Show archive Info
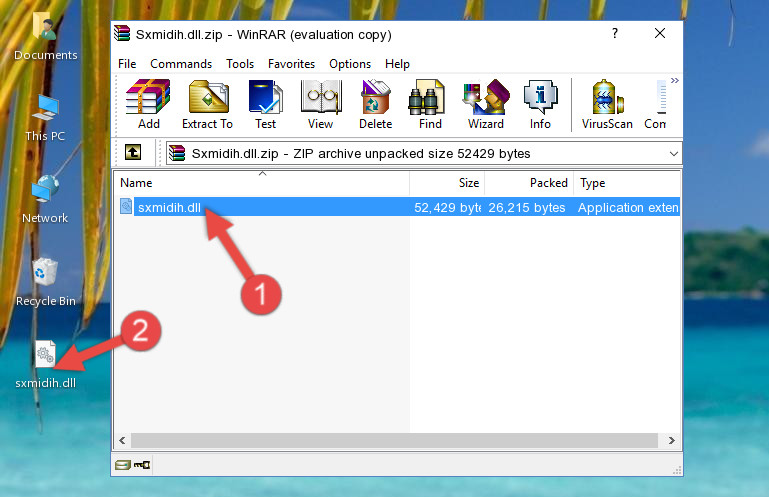The width and height of the screenshot is (769, 497). click(x=540, y=104)
